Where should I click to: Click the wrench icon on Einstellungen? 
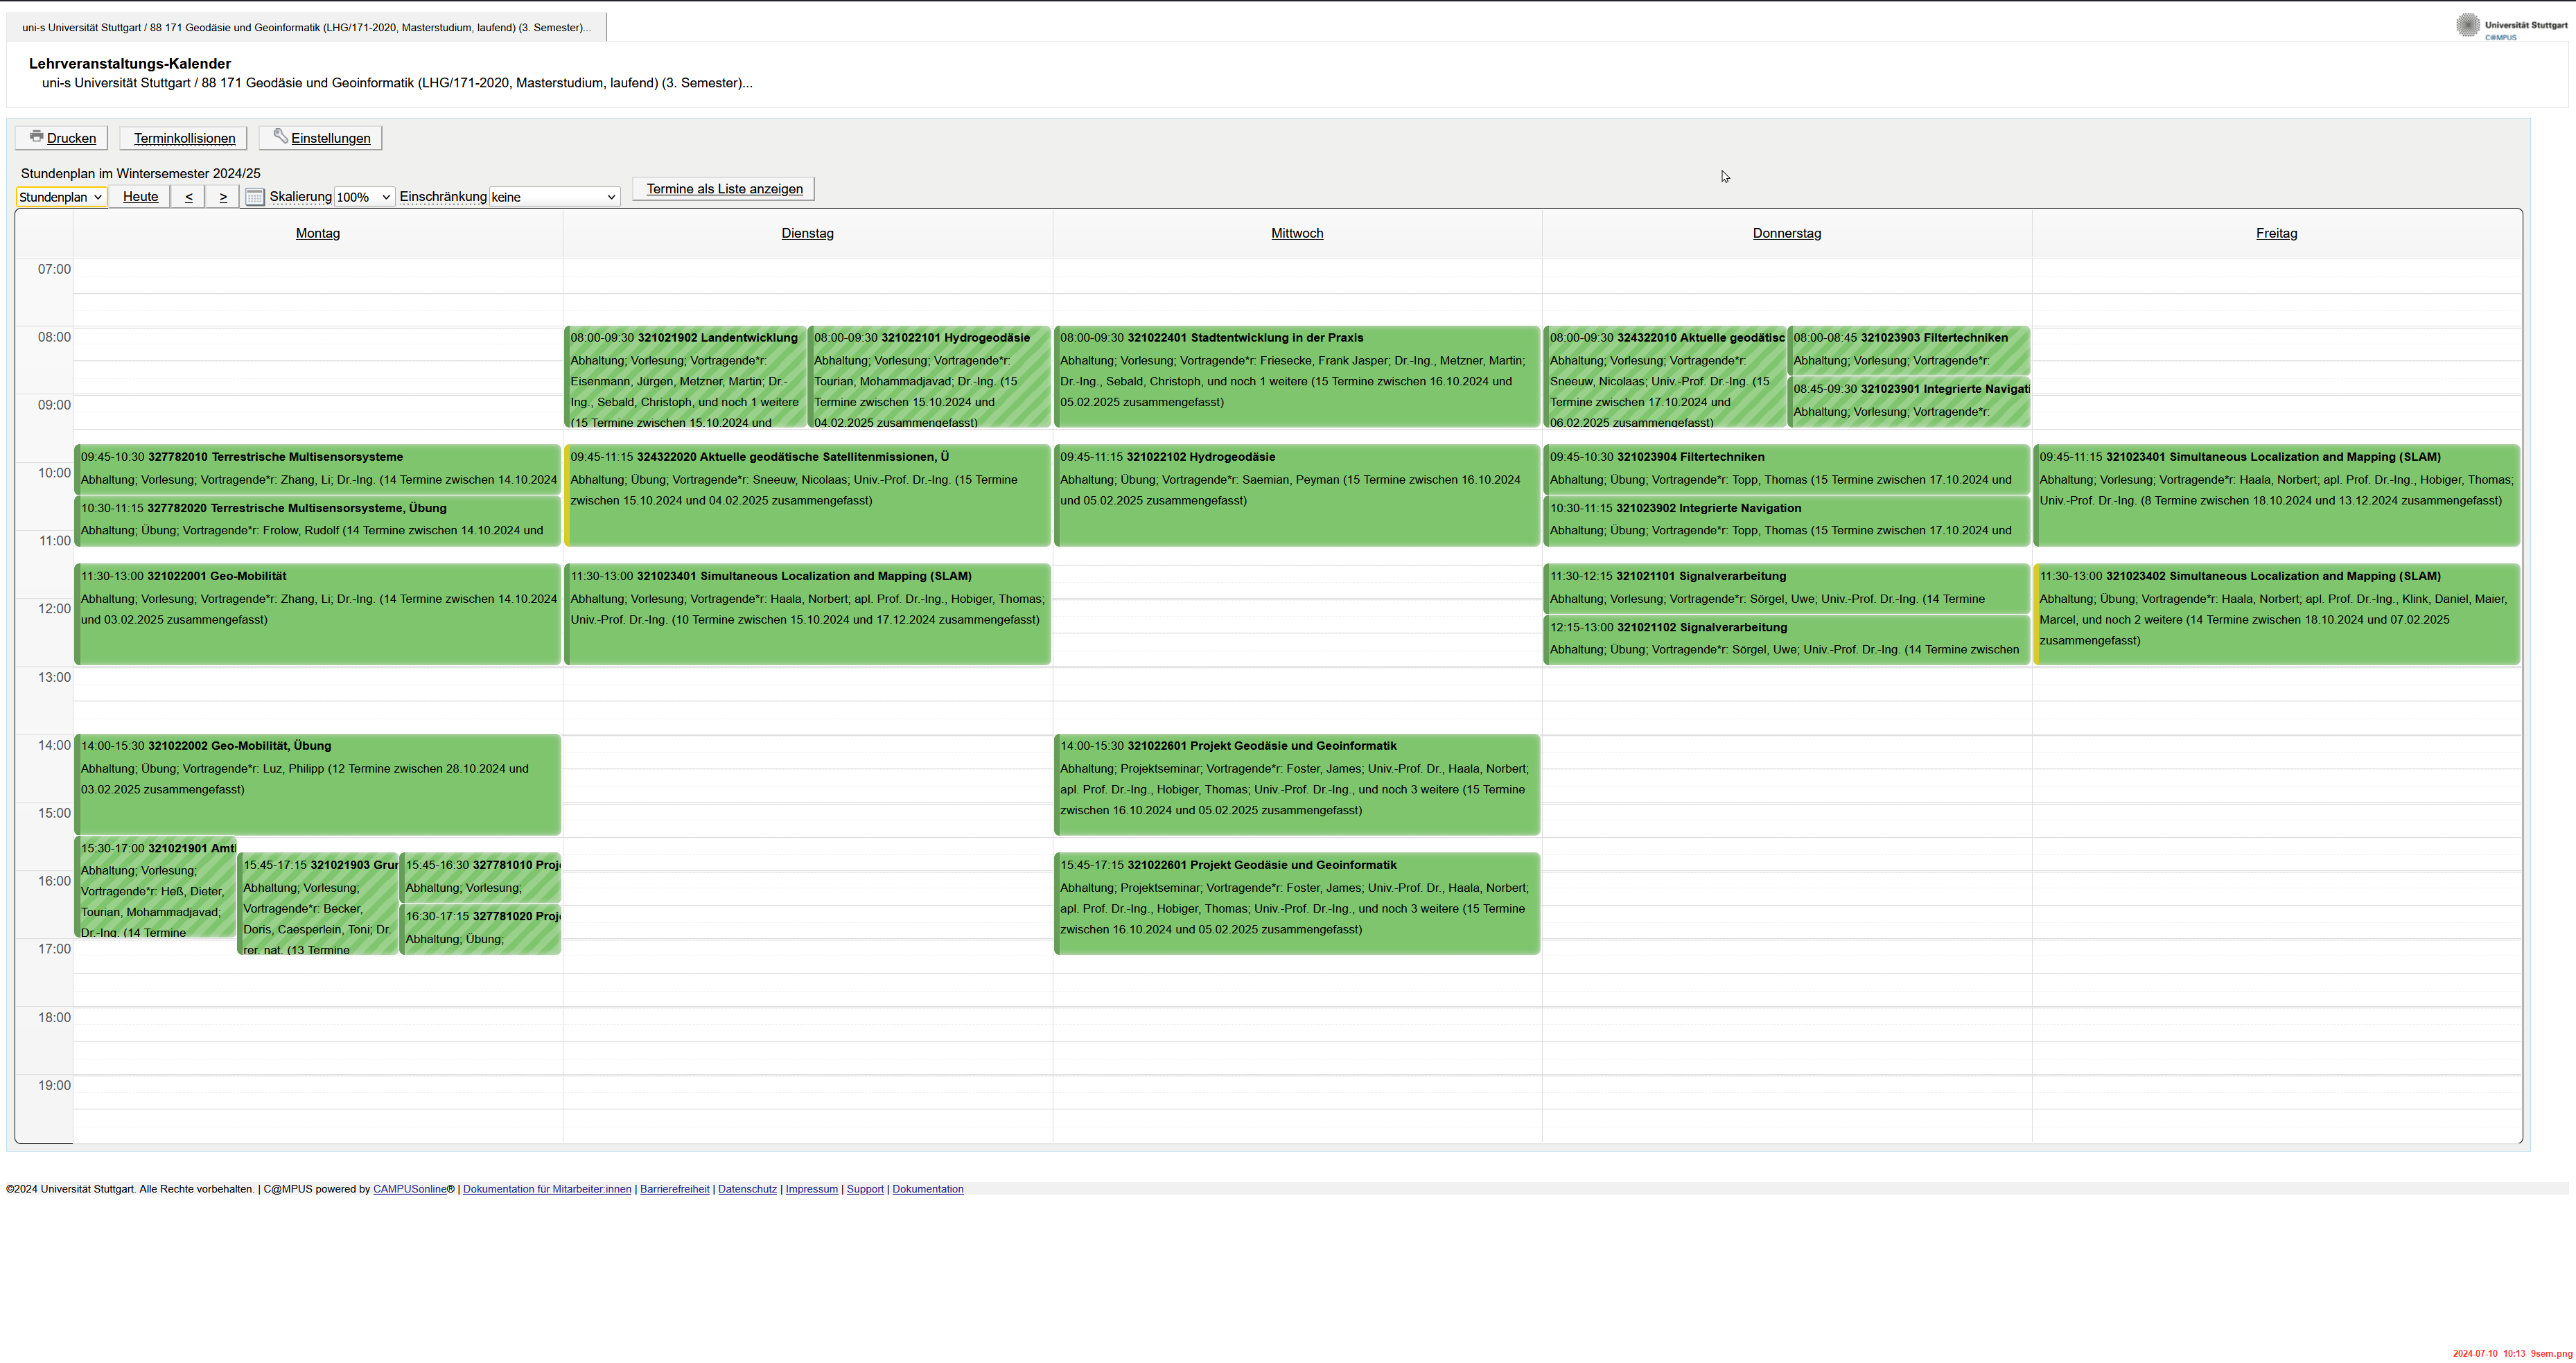pos(280,136)
